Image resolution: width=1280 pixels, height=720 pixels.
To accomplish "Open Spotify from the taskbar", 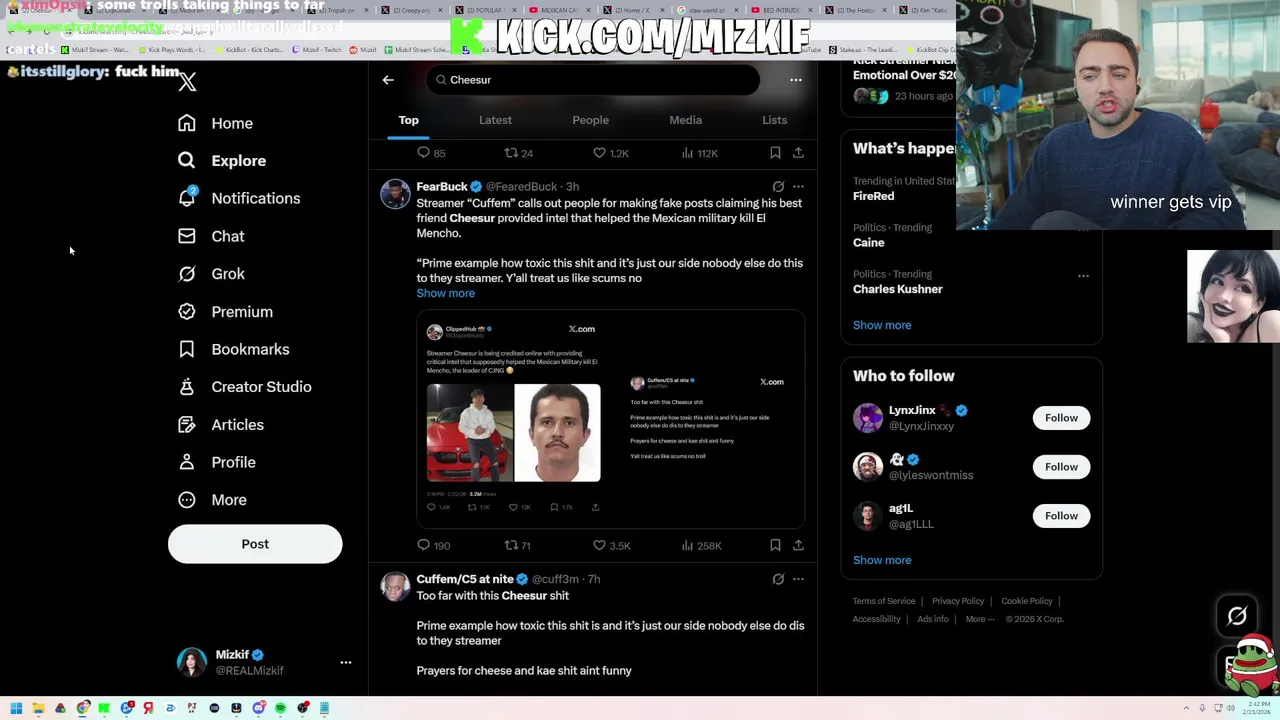I will 280,708.
